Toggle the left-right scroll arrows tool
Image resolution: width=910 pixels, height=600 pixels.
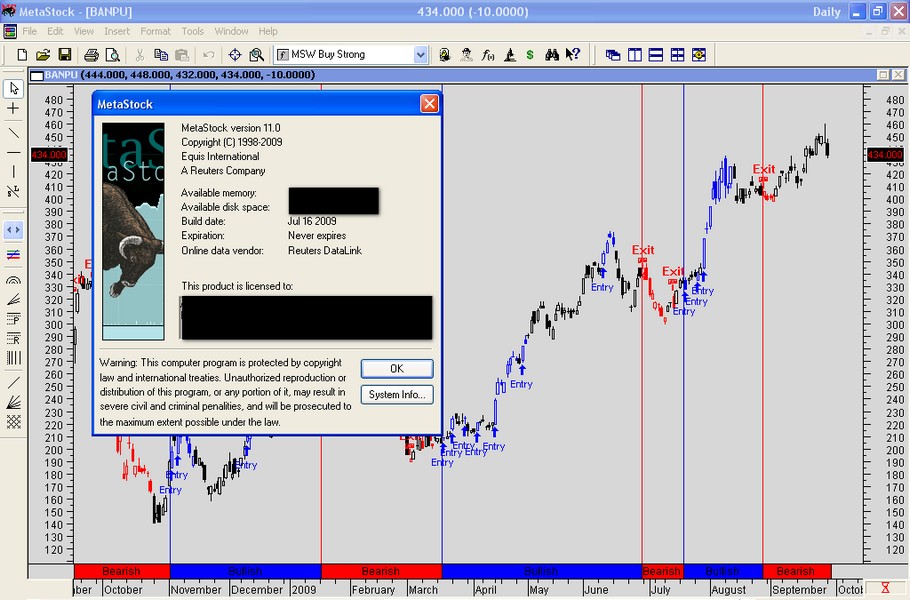(13, 230)
